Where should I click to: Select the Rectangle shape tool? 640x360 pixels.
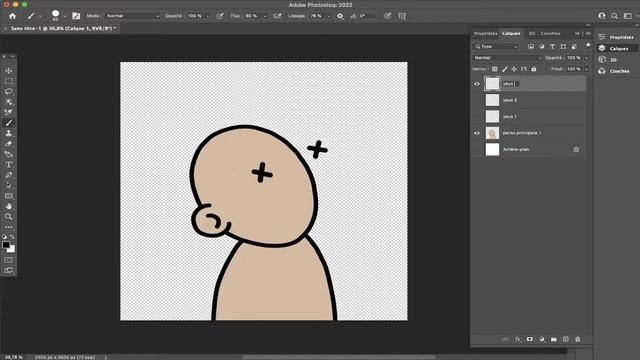(x=9, y=196)
